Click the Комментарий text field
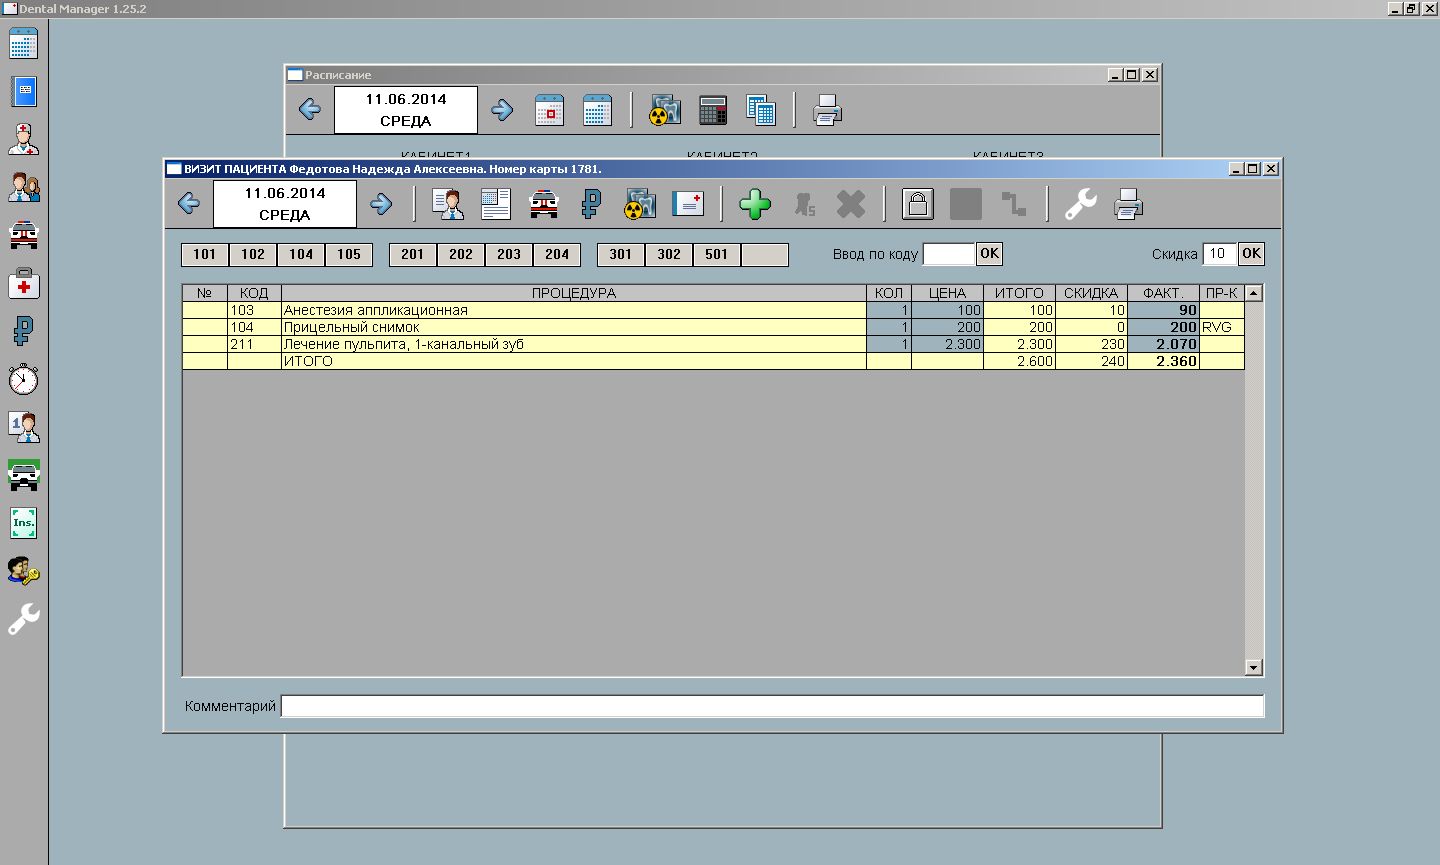The image size is (1440, 865). (x=772, y=706)
